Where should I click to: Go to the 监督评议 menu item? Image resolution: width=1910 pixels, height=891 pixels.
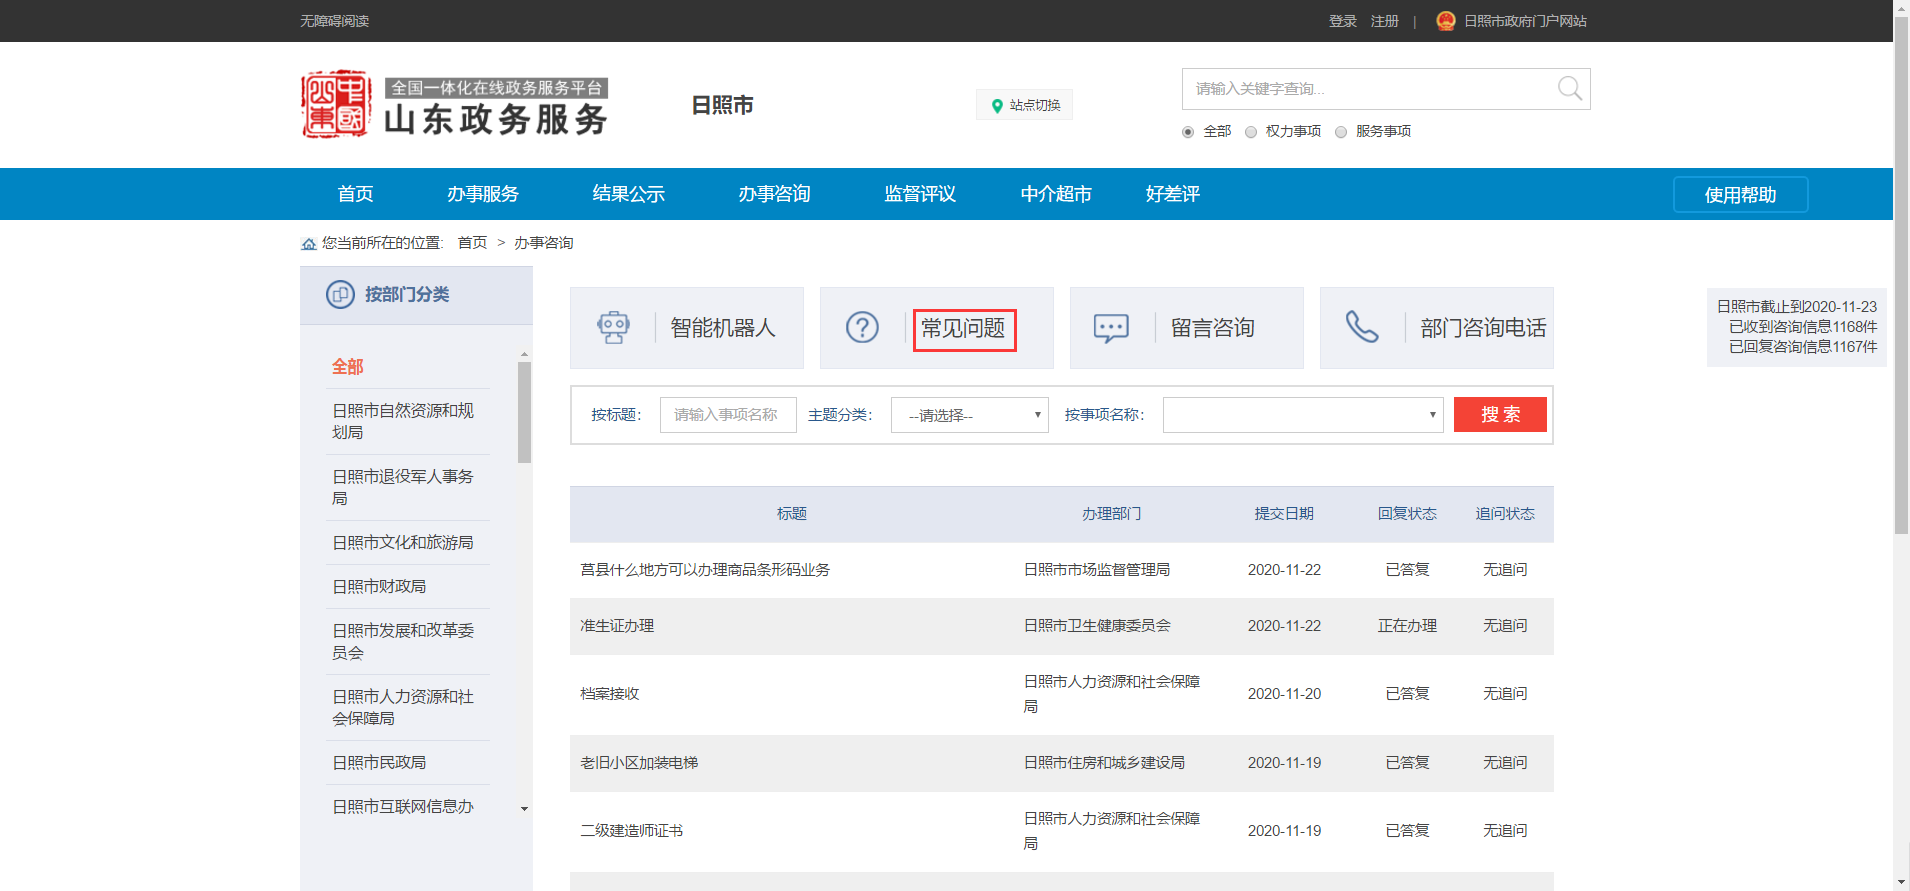click(x=920, y=194)
